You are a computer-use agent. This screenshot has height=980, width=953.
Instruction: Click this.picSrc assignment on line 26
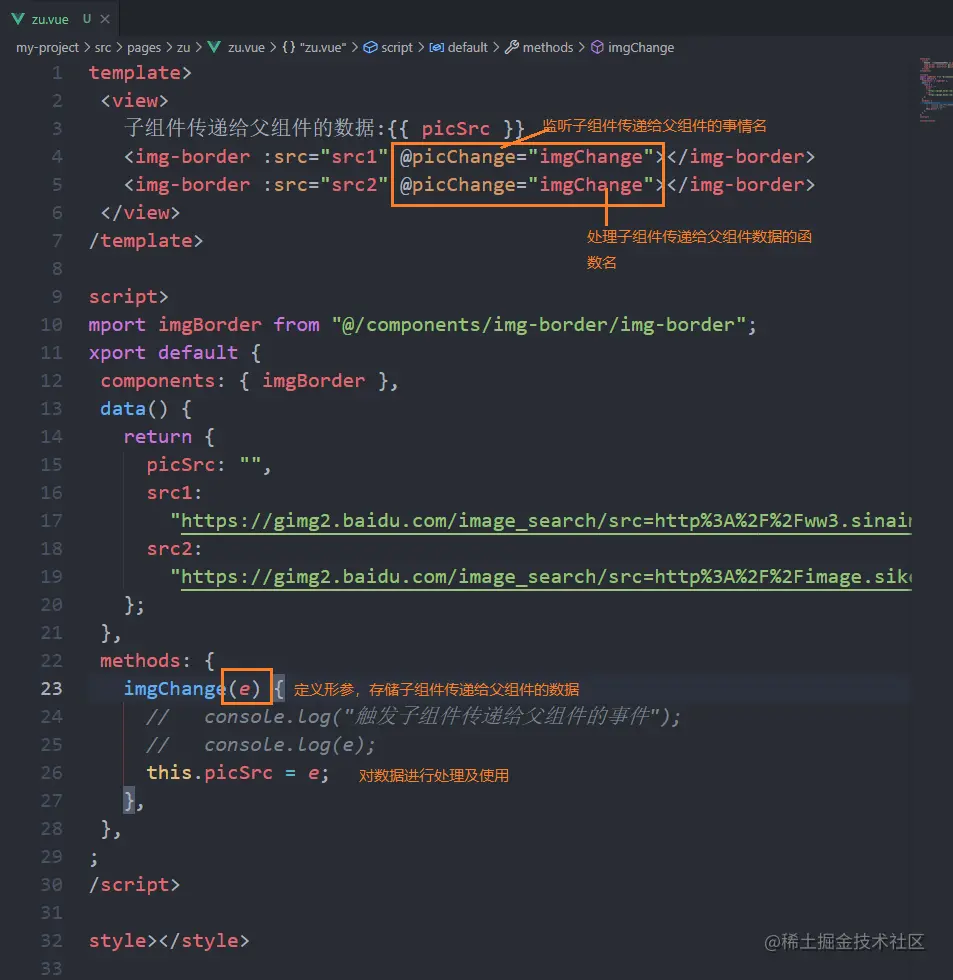tap(237, 773)
